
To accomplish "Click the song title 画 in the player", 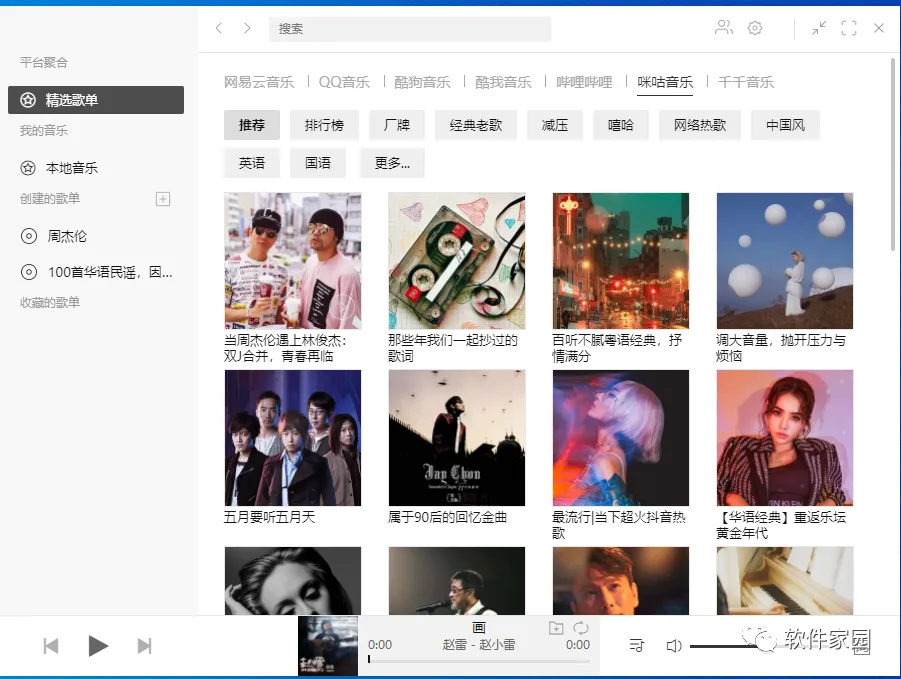I will [x=479, y=627].
